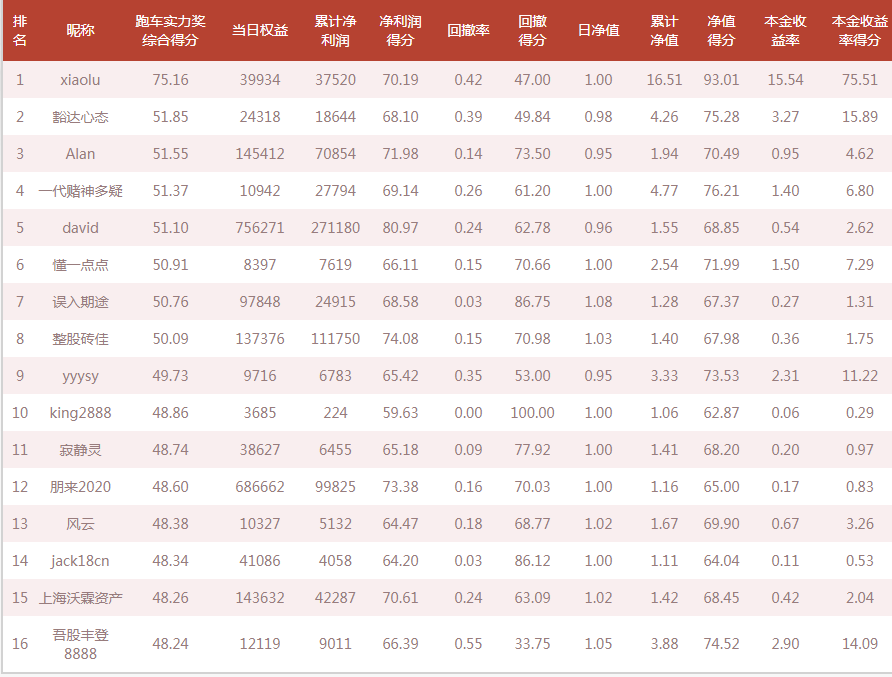
Task: Select king2888's 回撤得分 value 100.00
Action: click(x=532, y=413)
